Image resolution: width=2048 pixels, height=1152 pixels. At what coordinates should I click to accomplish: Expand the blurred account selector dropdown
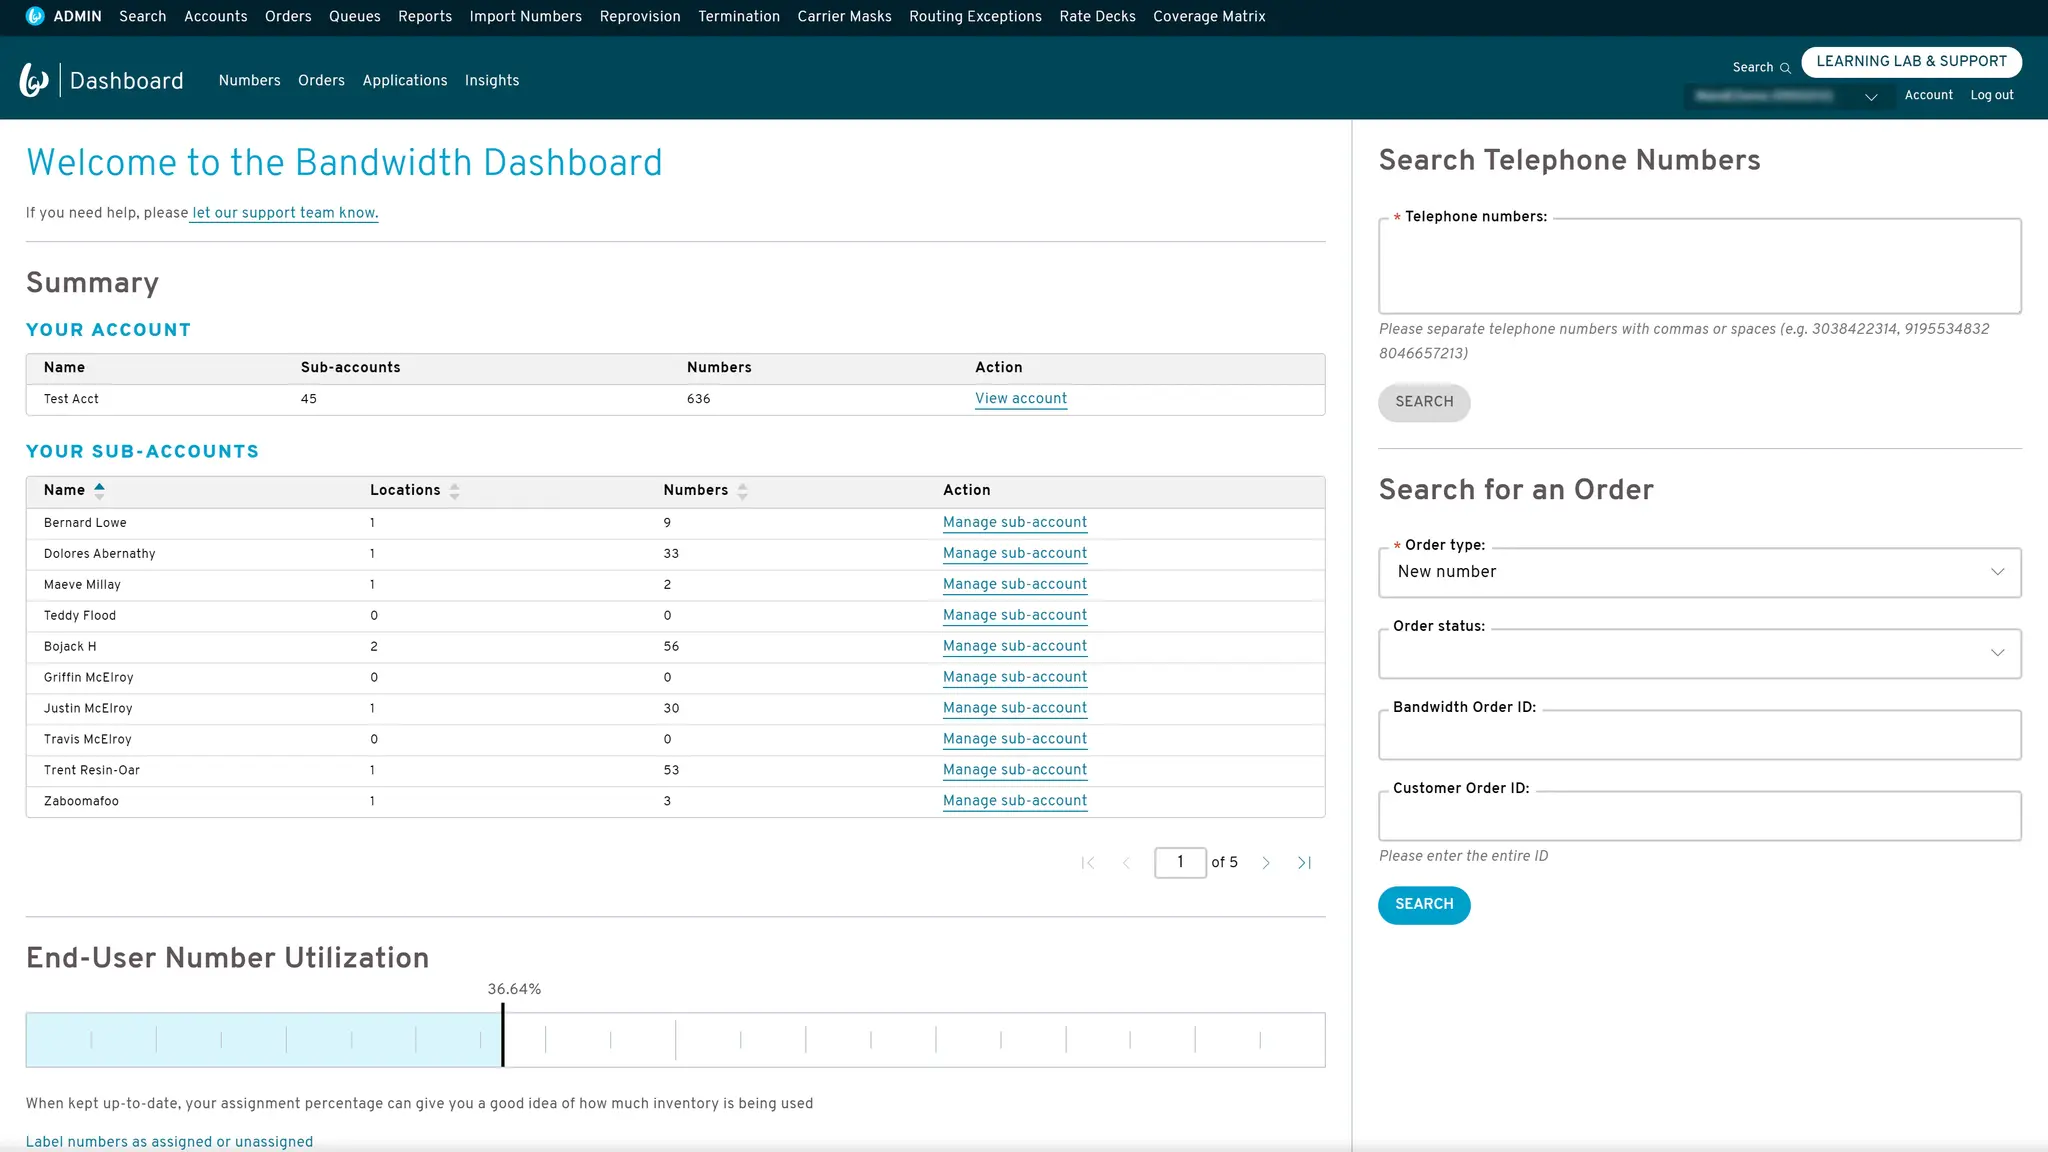click(x=1871, y=97)
